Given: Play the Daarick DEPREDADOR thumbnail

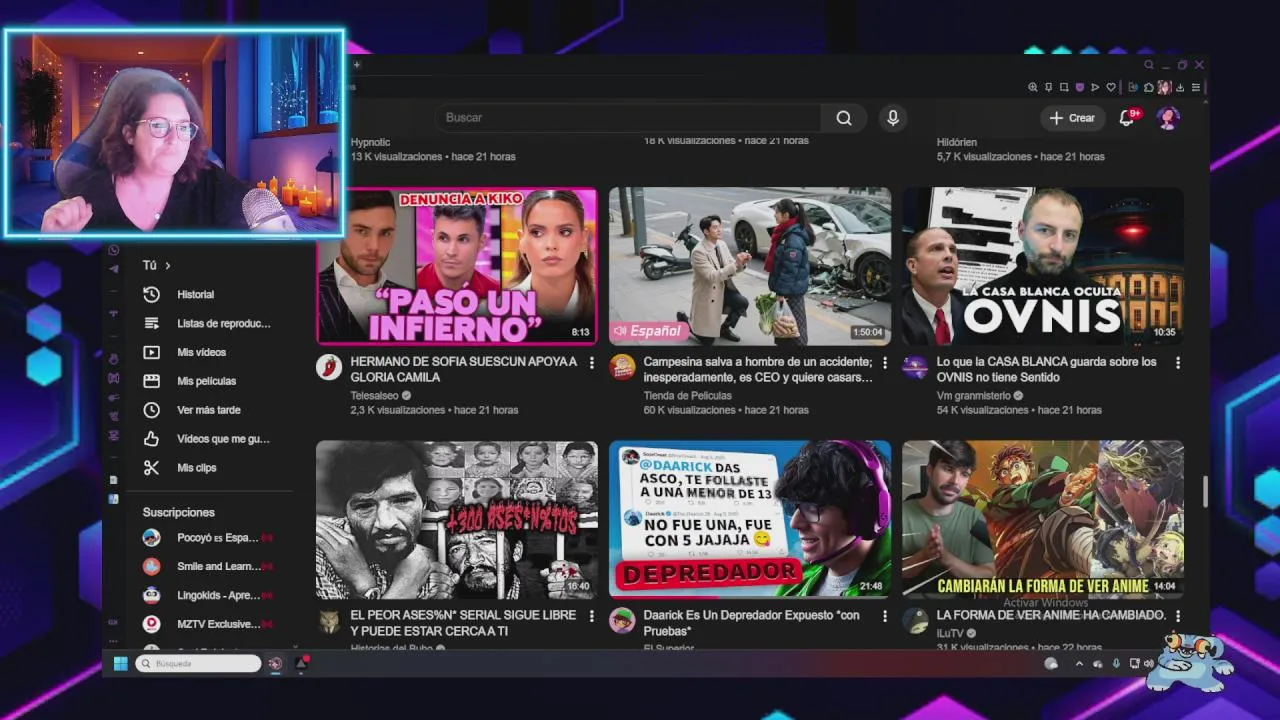Looking at the screenshot, I should [750, 520].
